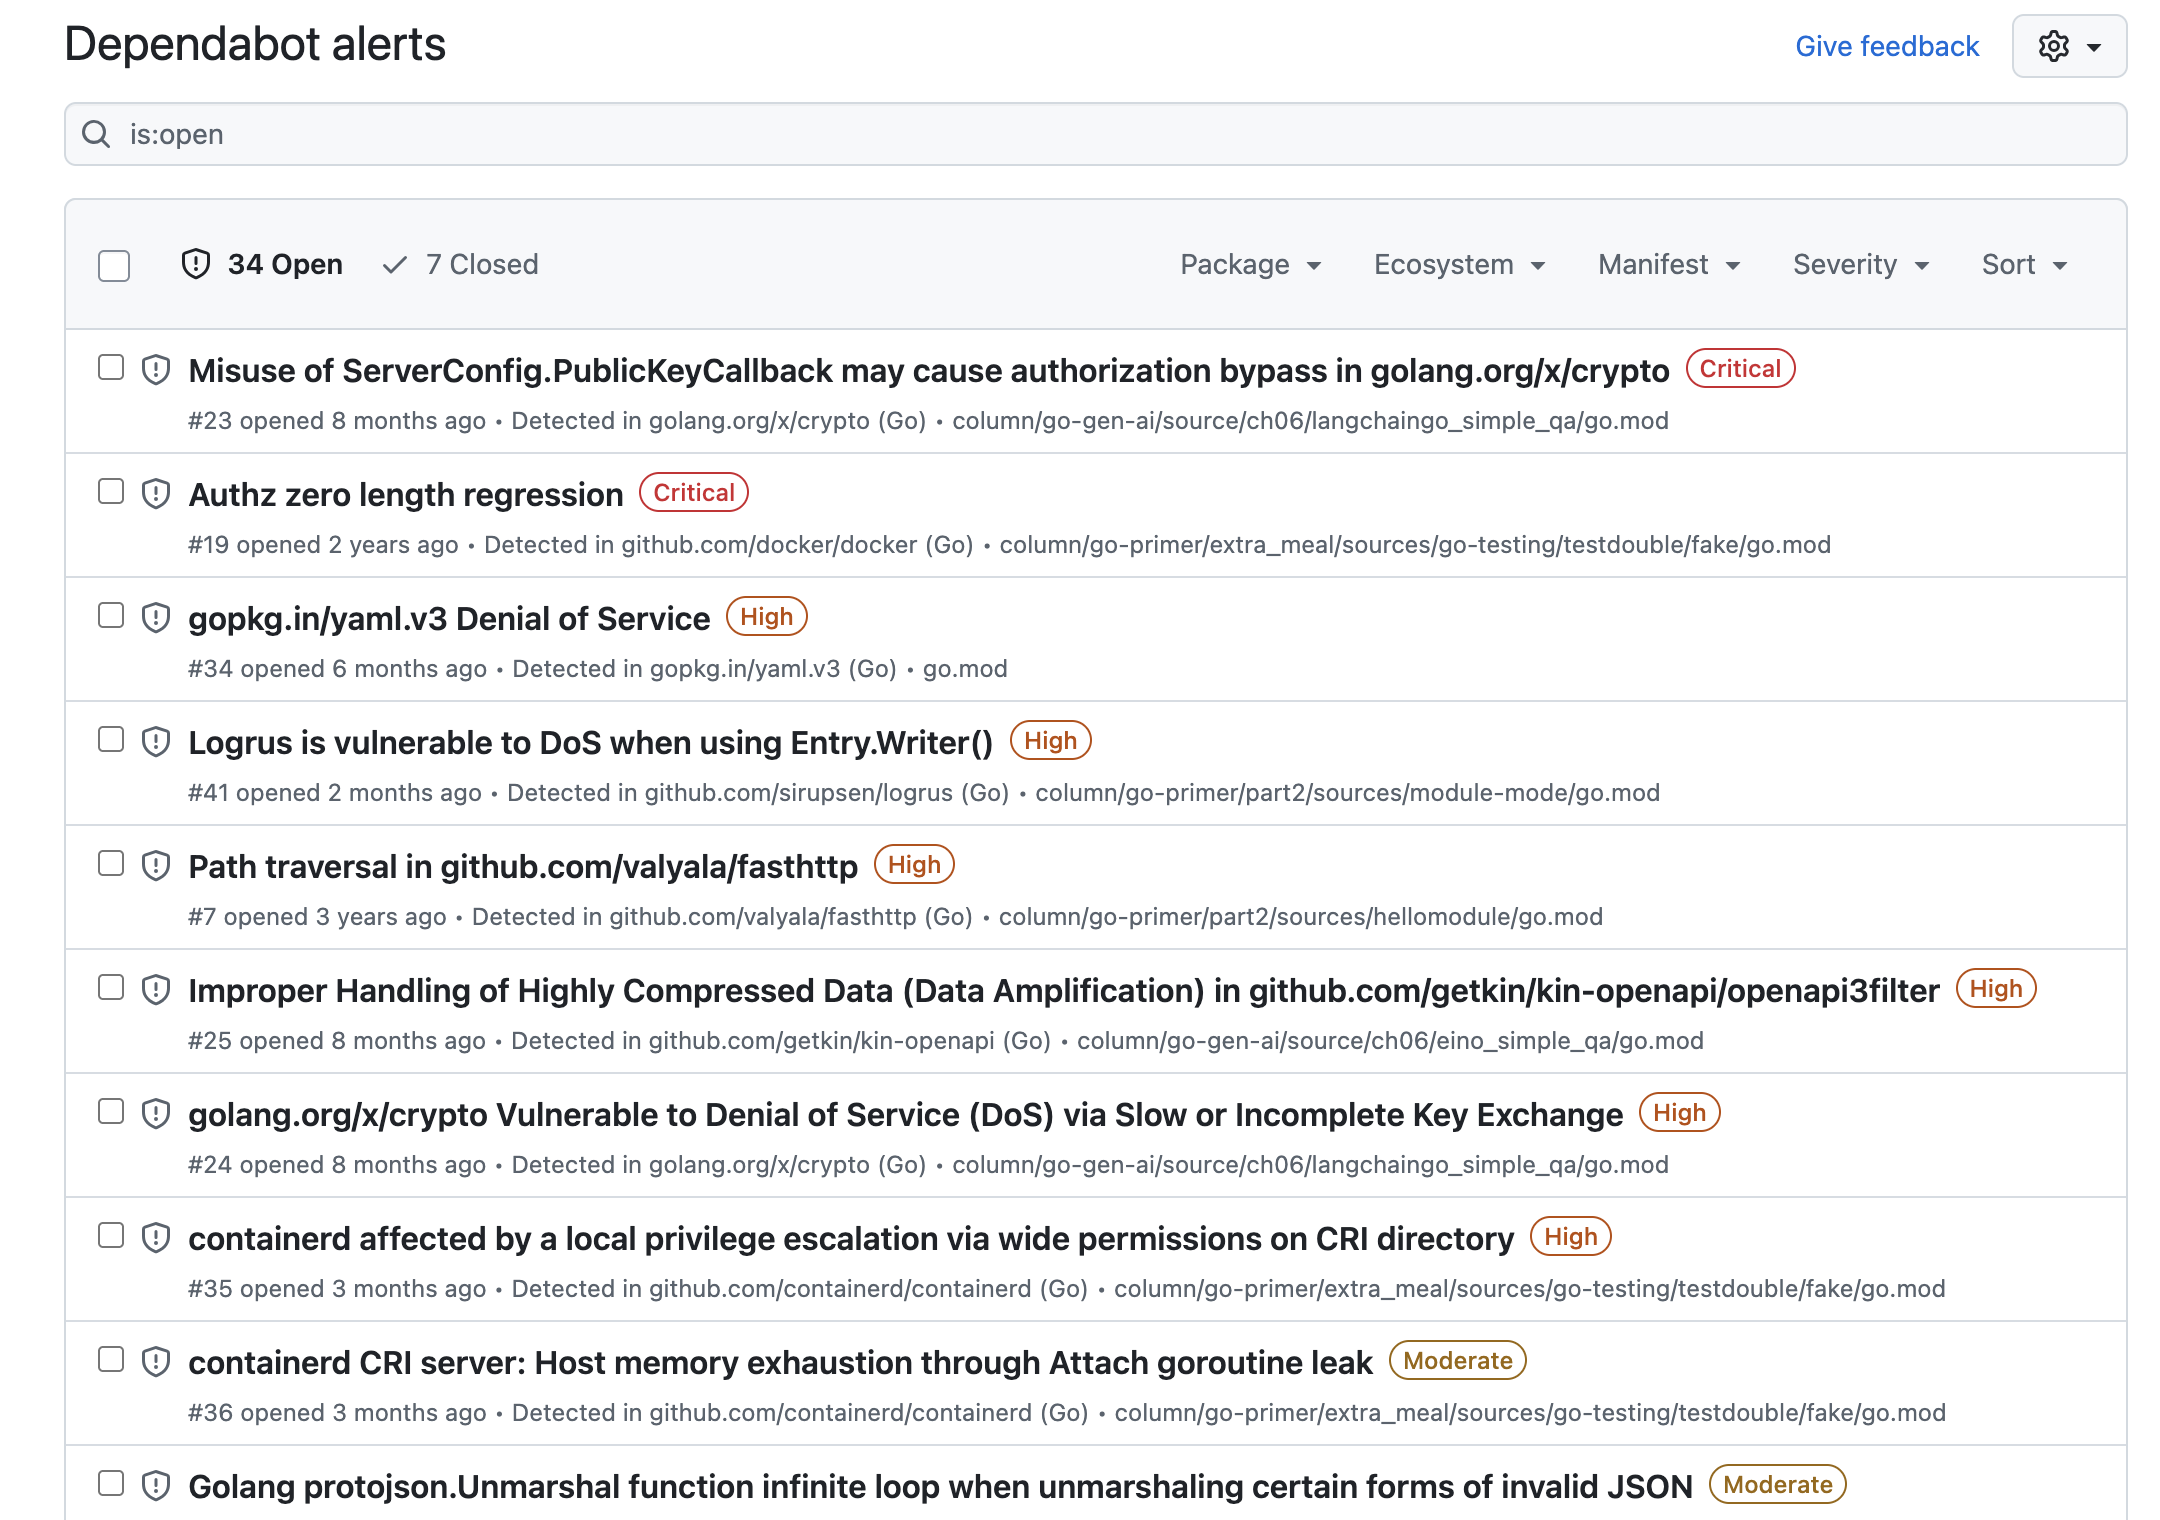Click shield icon for Authz zero length regression

click(x=156, y=494)
